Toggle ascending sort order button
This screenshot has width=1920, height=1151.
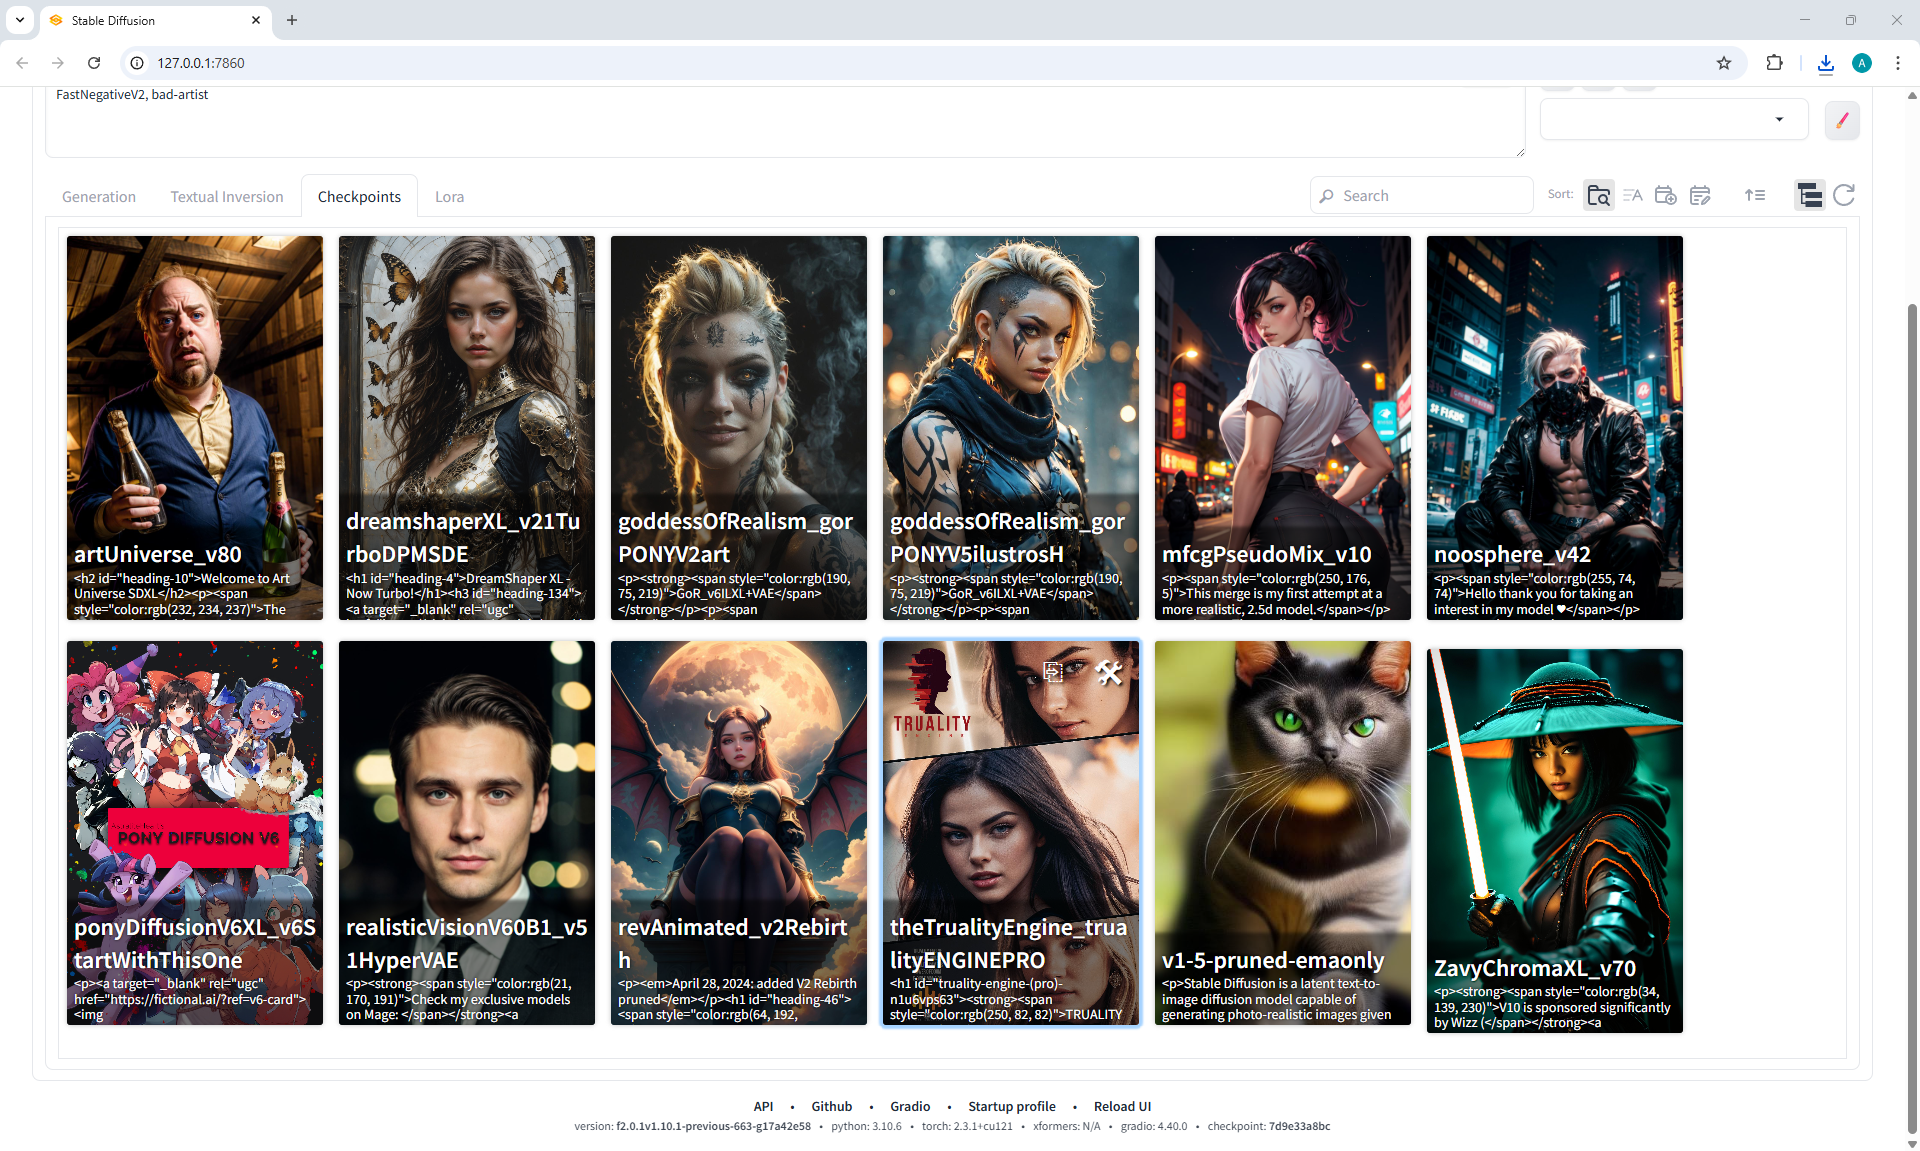click(x=1755, y=195)
